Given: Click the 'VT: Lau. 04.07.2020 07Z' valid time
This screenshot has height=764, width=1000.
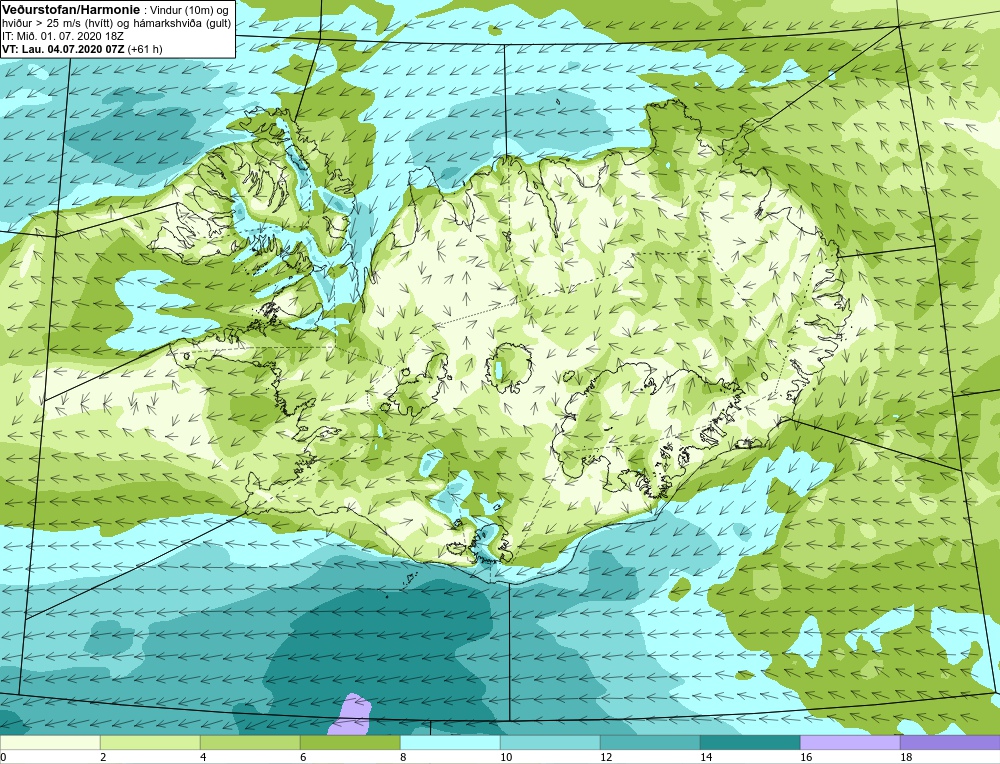Looking at the screenshot, I should click(x=63, y=49).
